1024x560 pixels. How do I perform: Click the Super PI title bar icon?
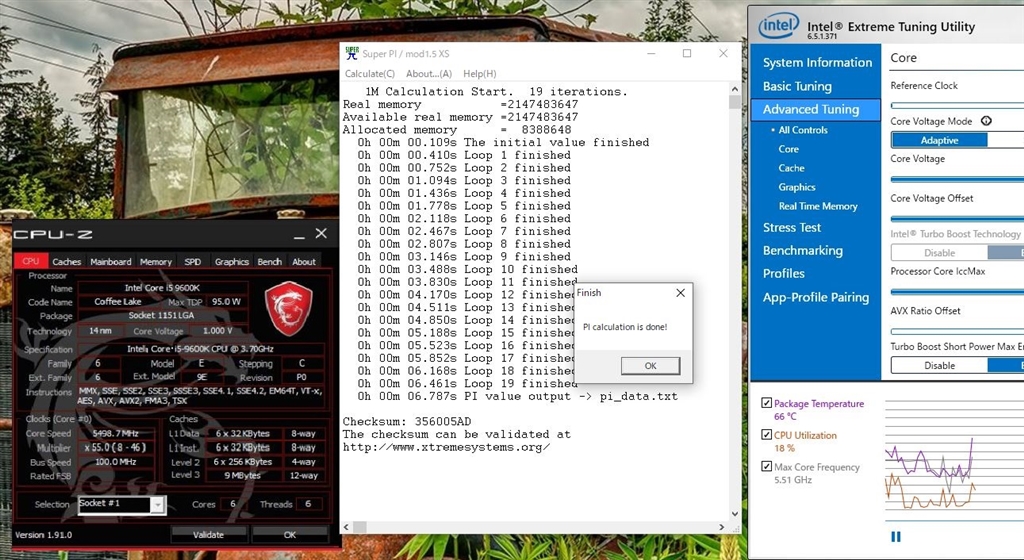(x=352, y=54)
